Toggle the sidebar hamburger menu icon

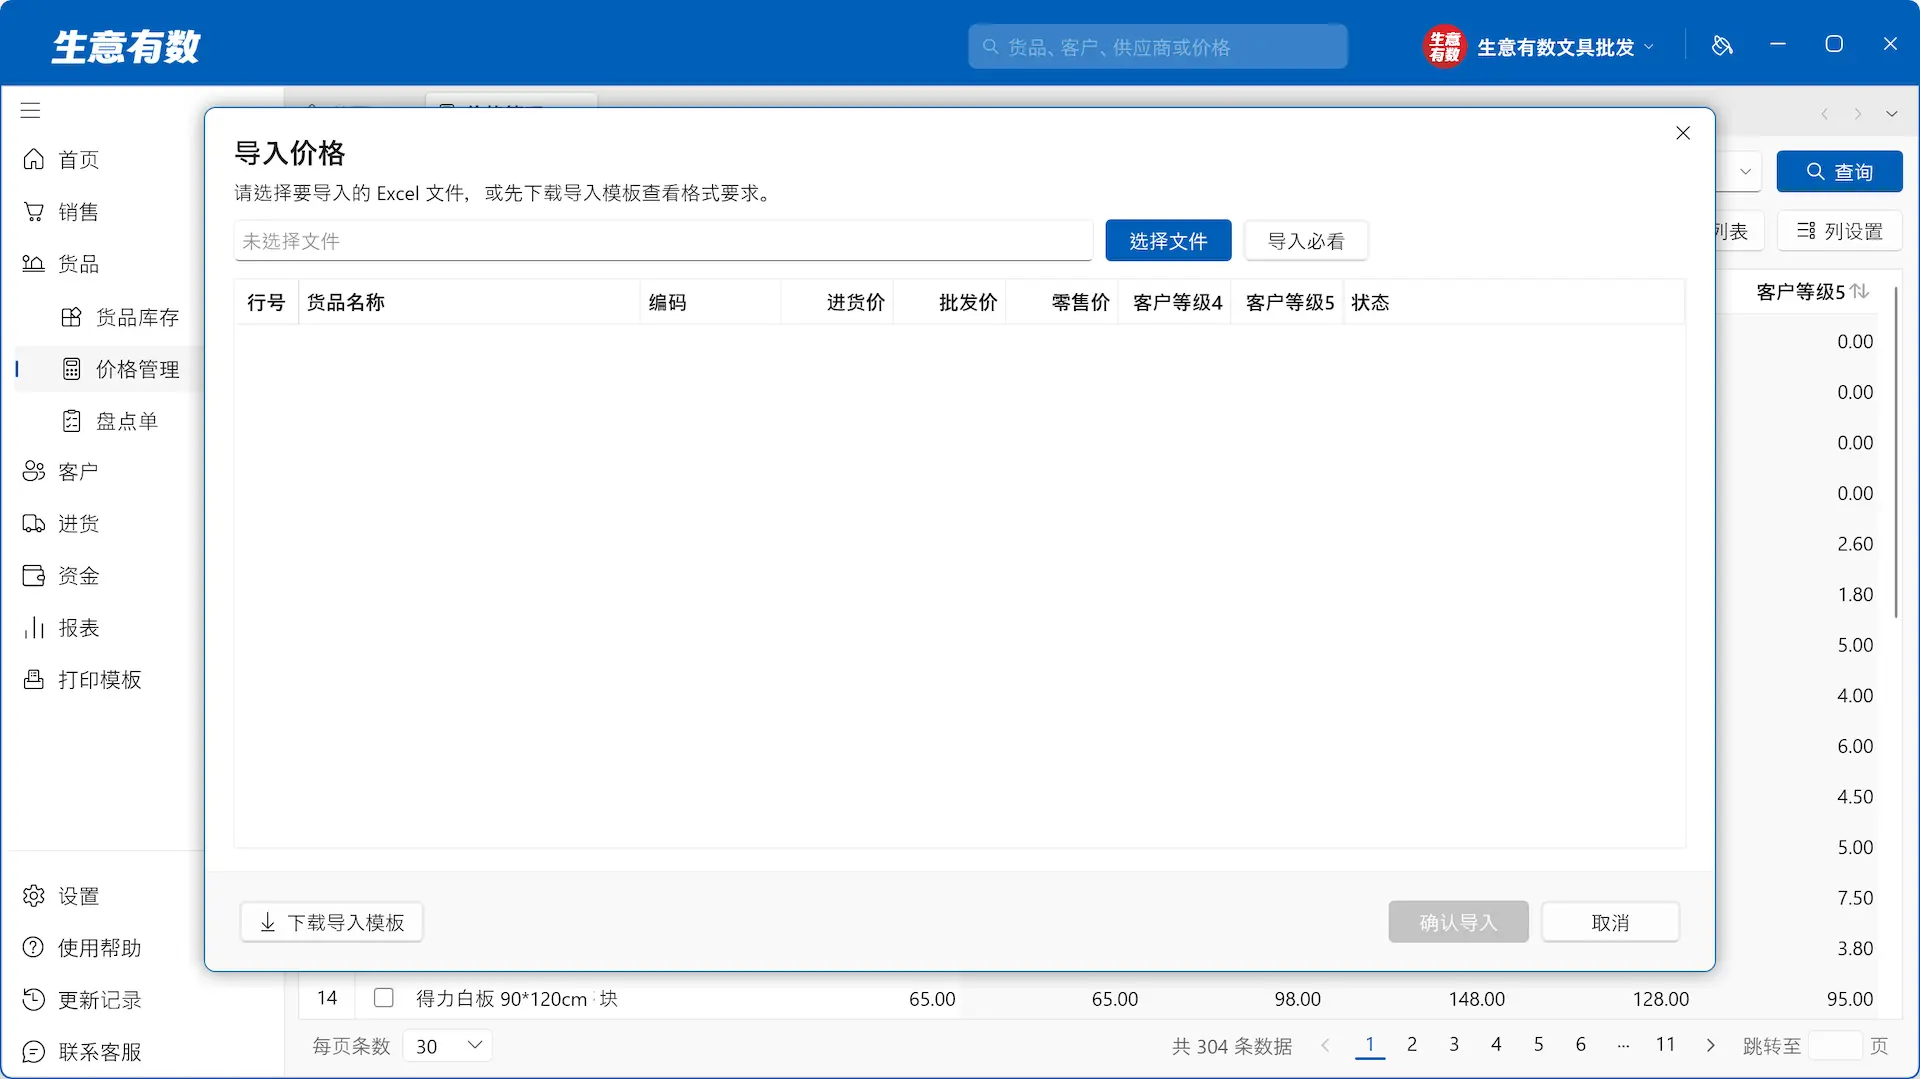click(31, 110)
